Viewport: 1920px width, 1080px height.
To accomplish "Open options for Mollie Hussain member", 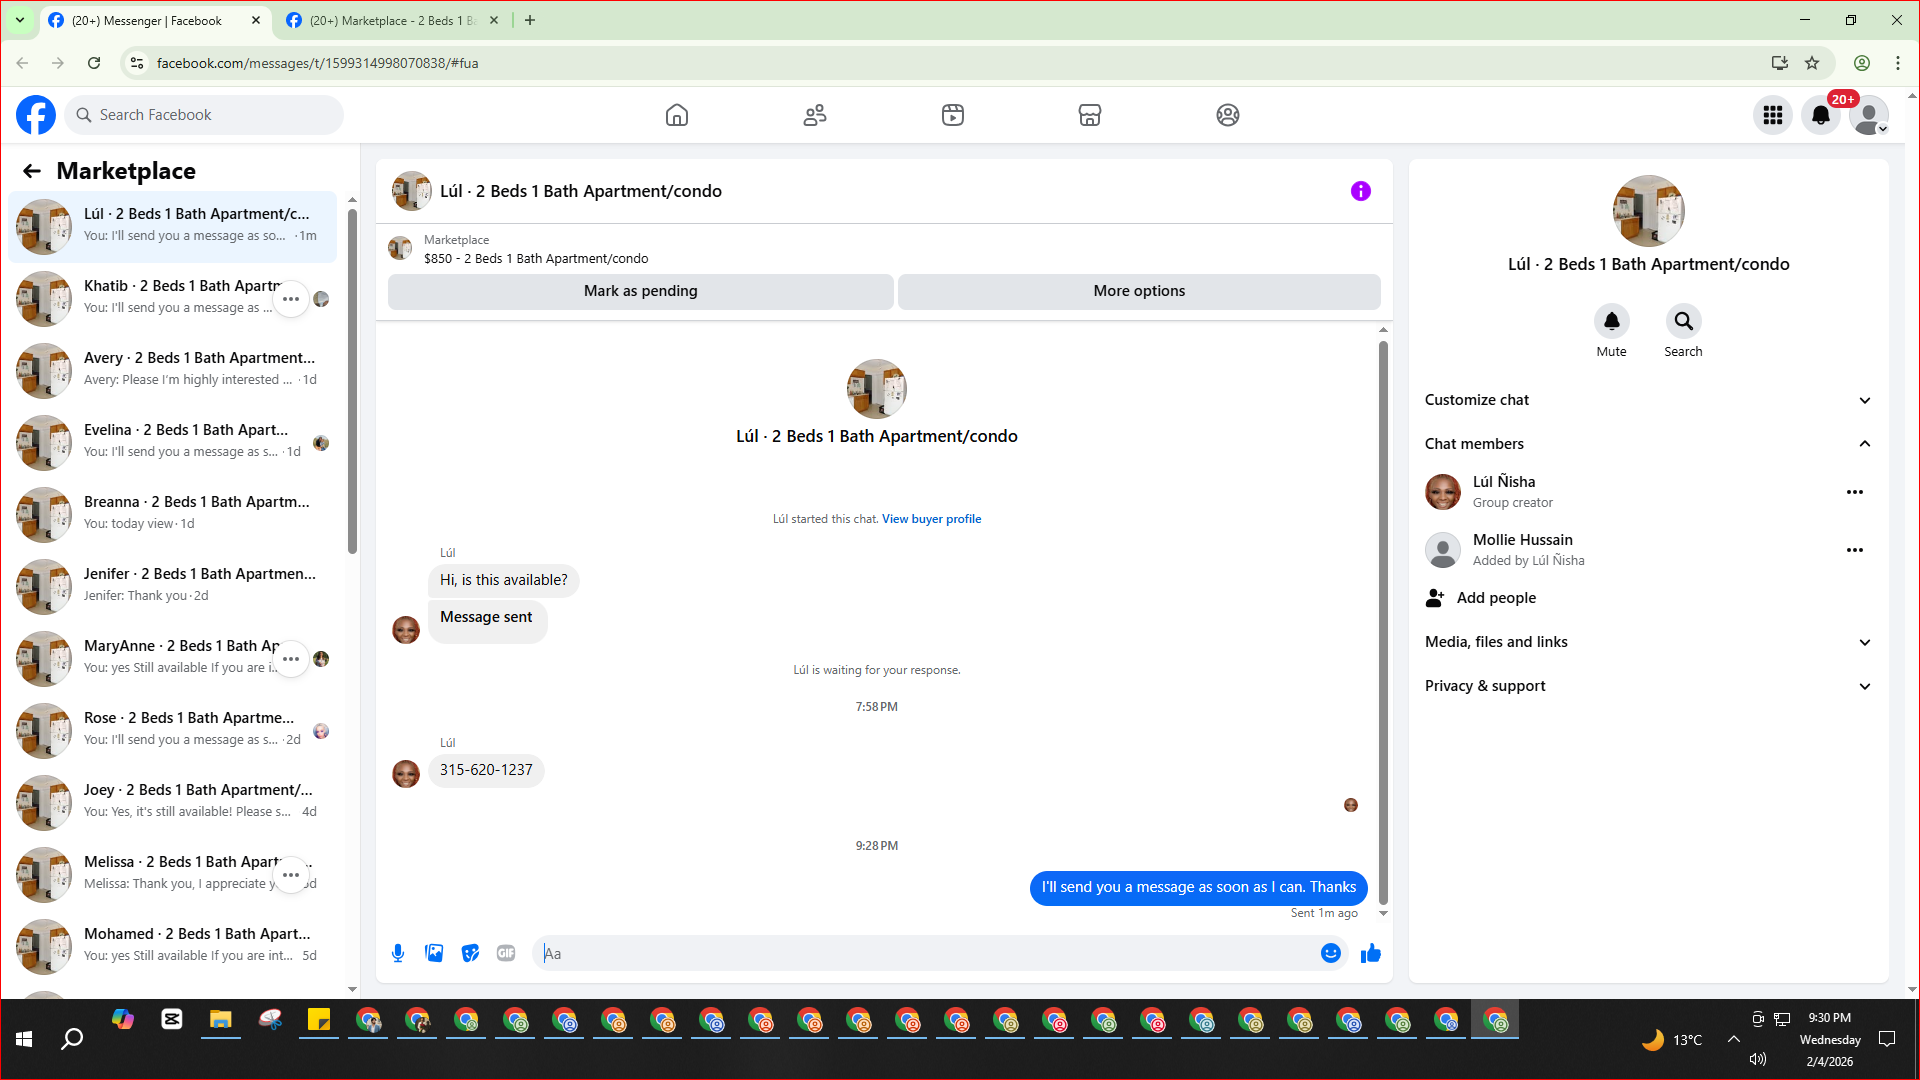I will click(x=1854, y=550).
